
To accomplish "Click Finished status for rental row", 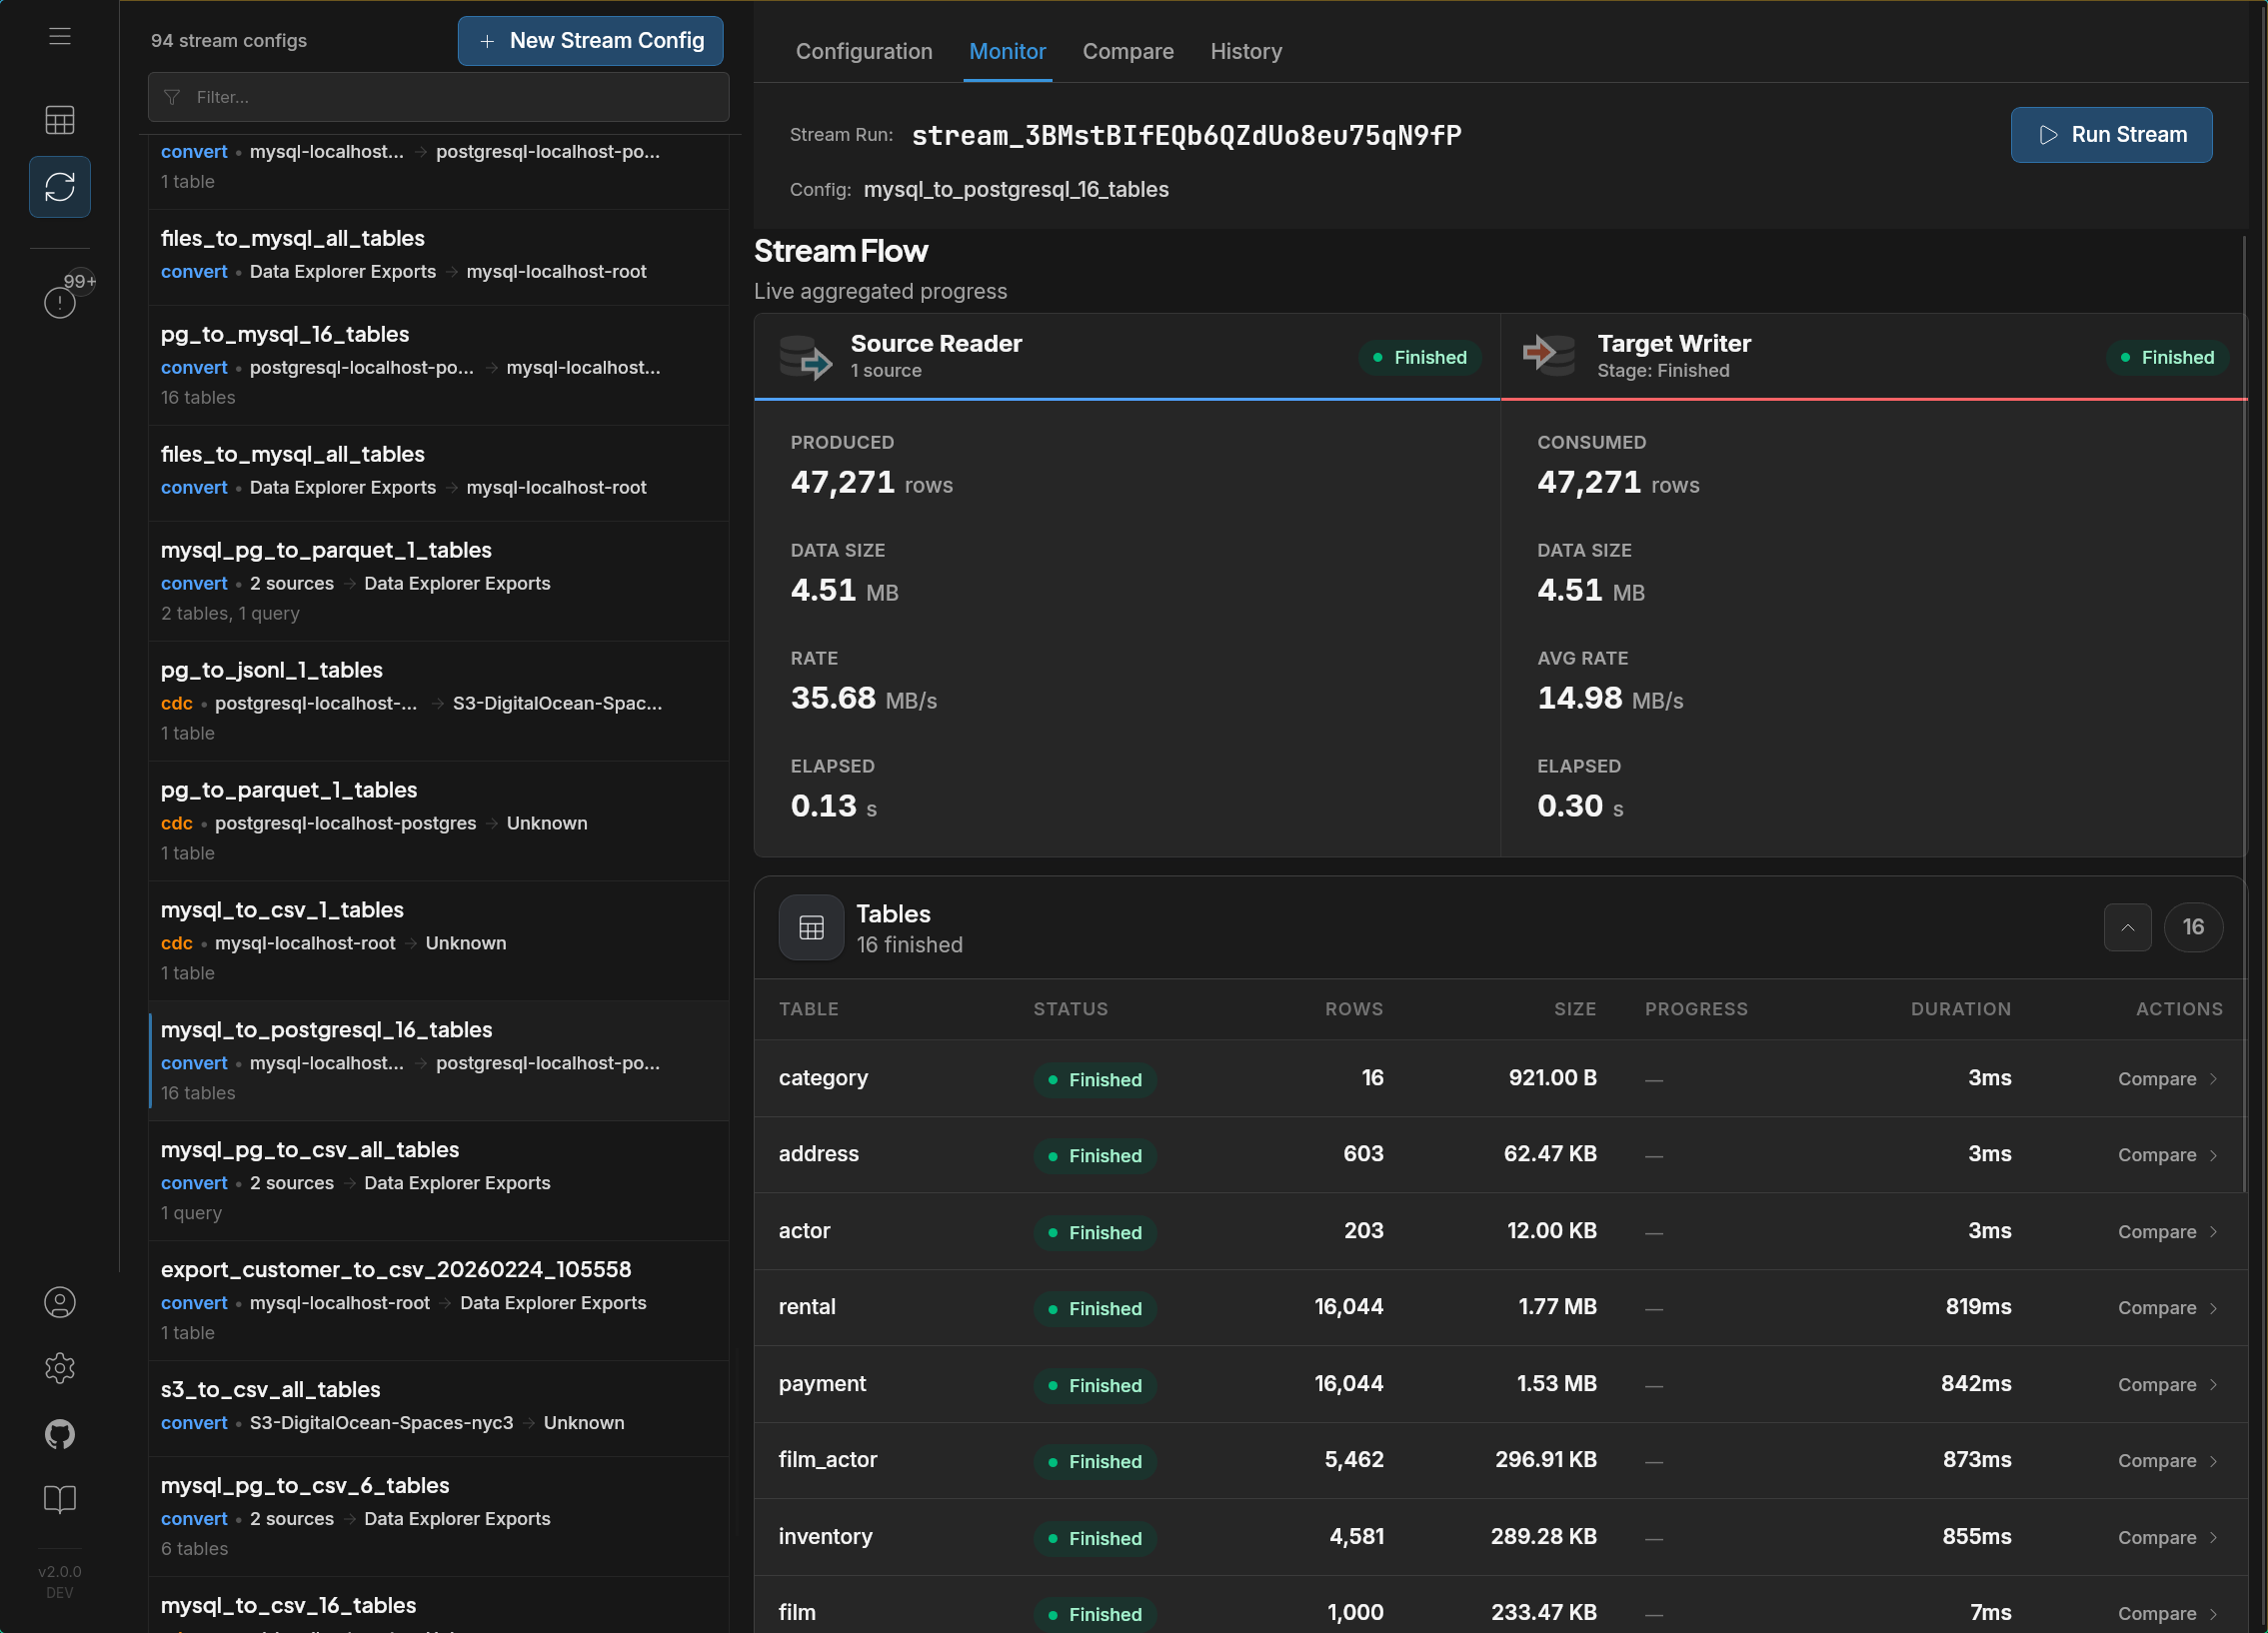I will 1095,1308.
